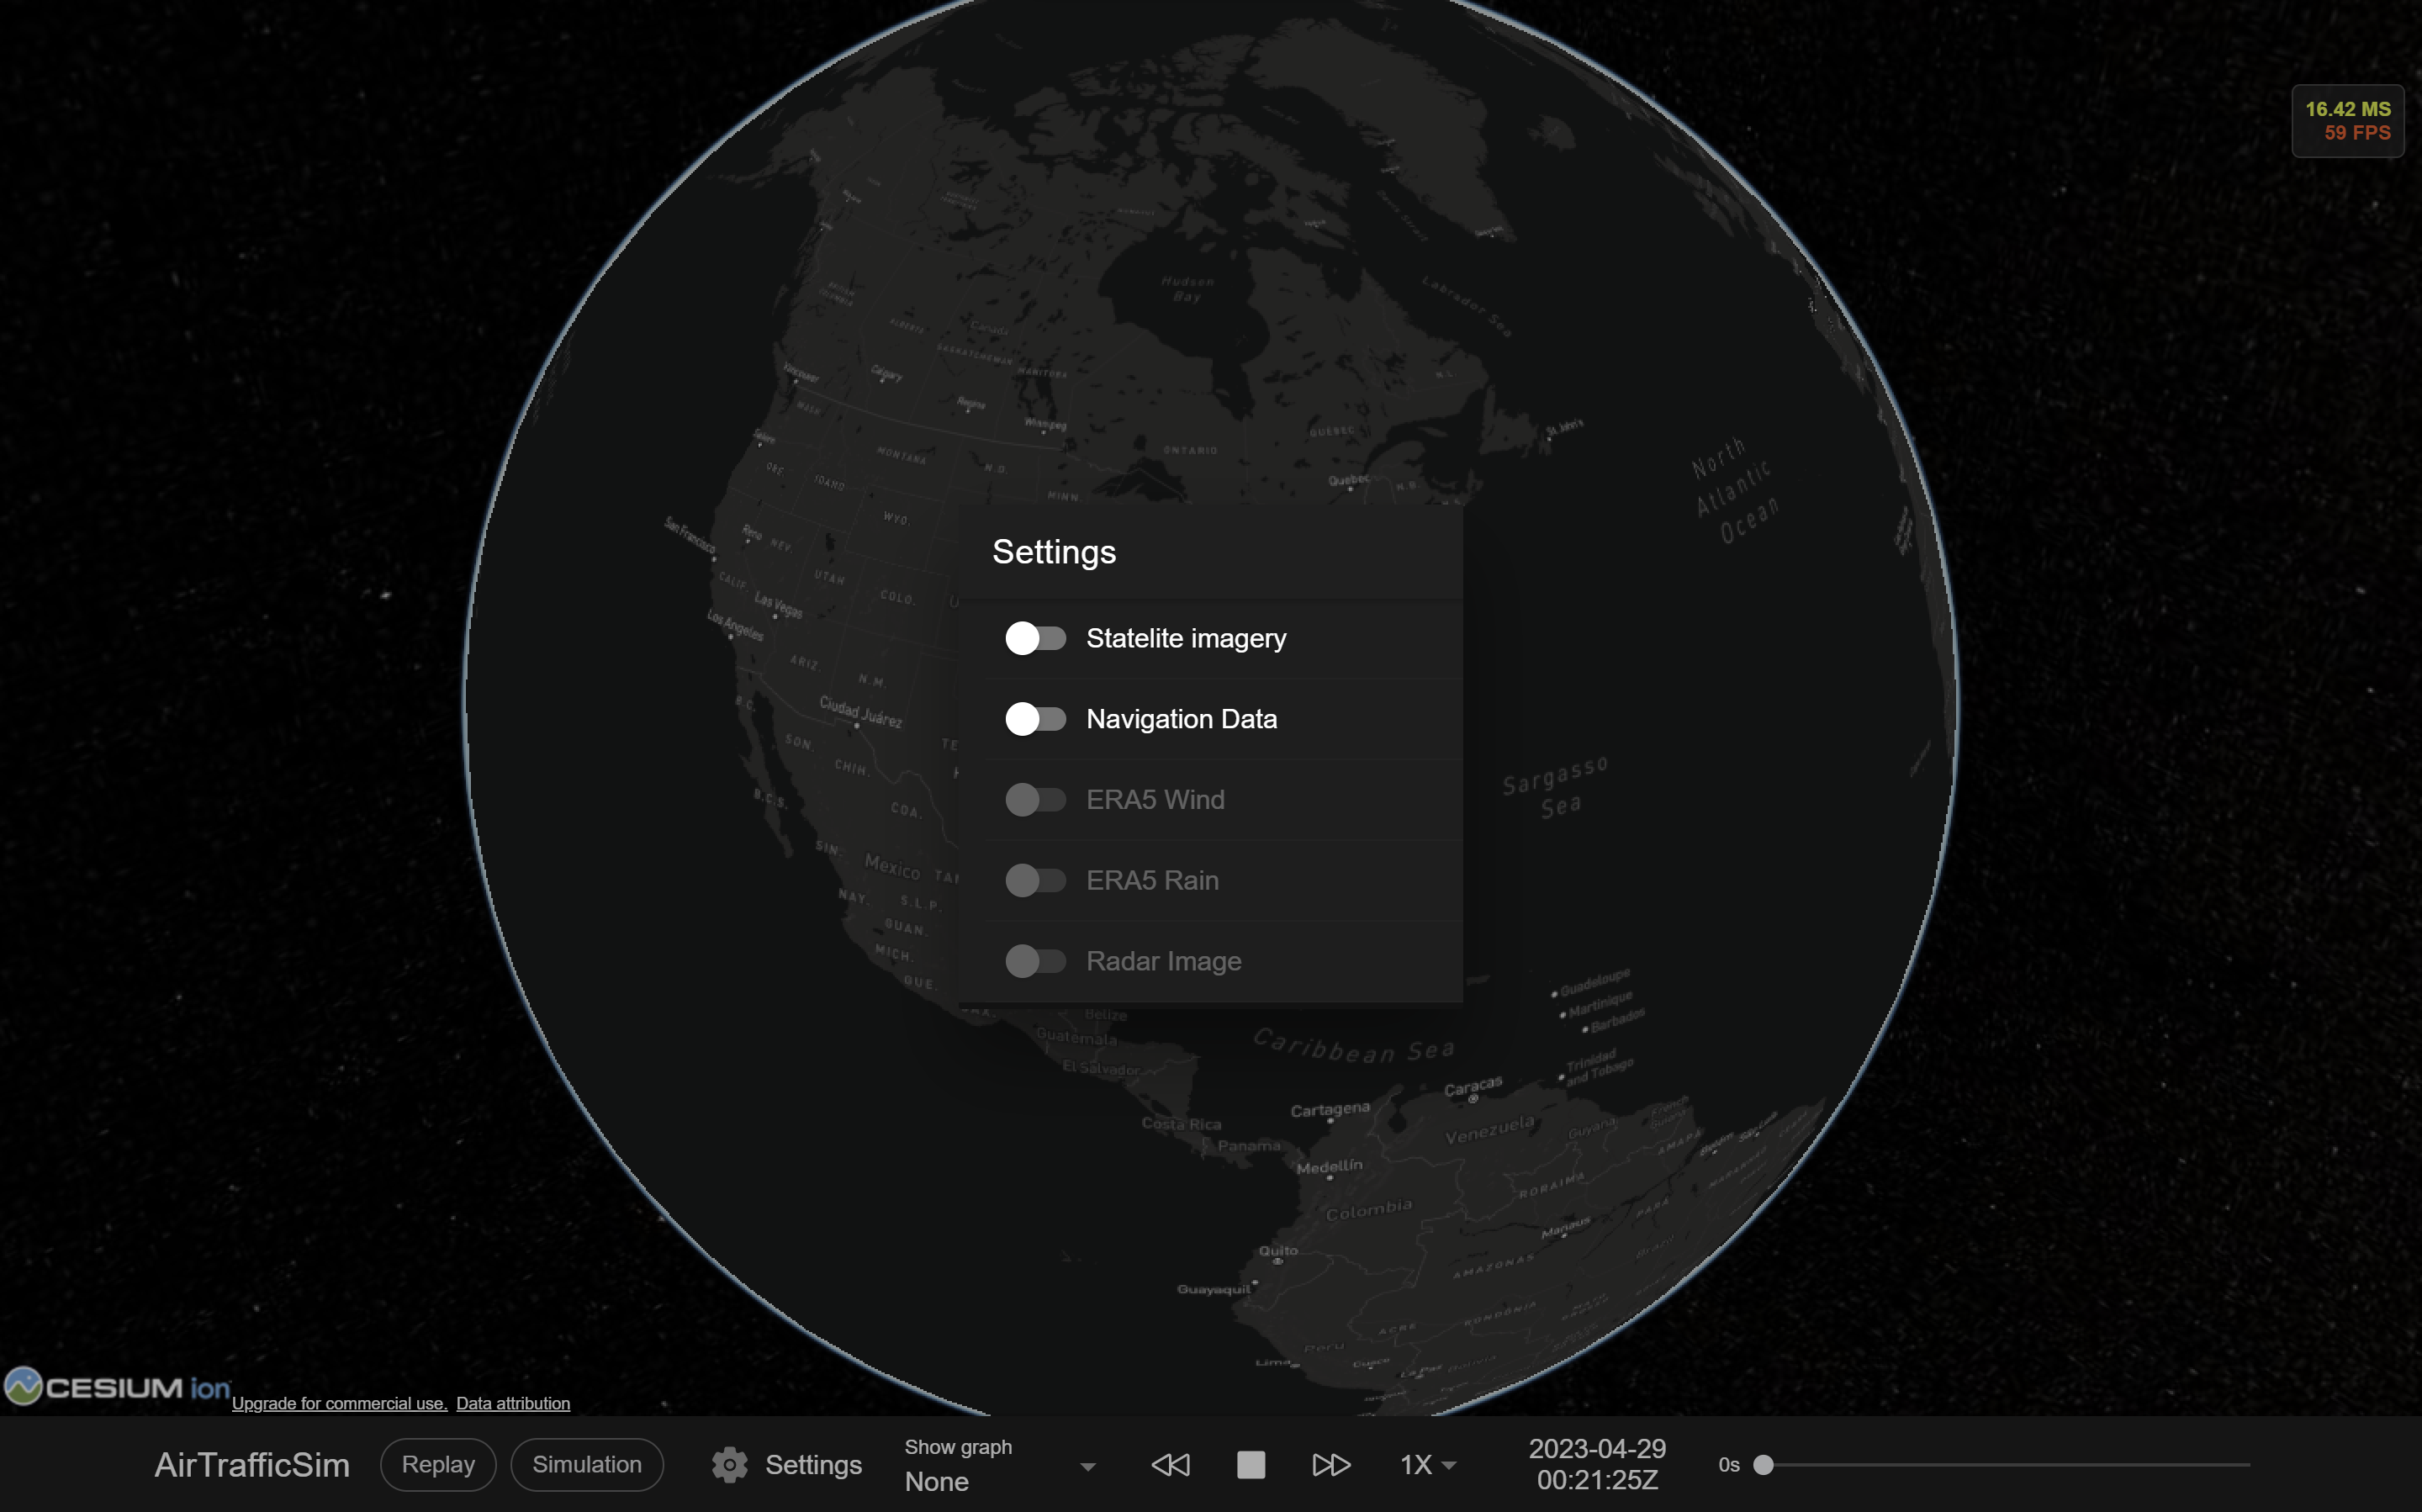Click the Cartagena city label
Viewport: 2422px width, 1512px height.
tap(1330, 1109)
